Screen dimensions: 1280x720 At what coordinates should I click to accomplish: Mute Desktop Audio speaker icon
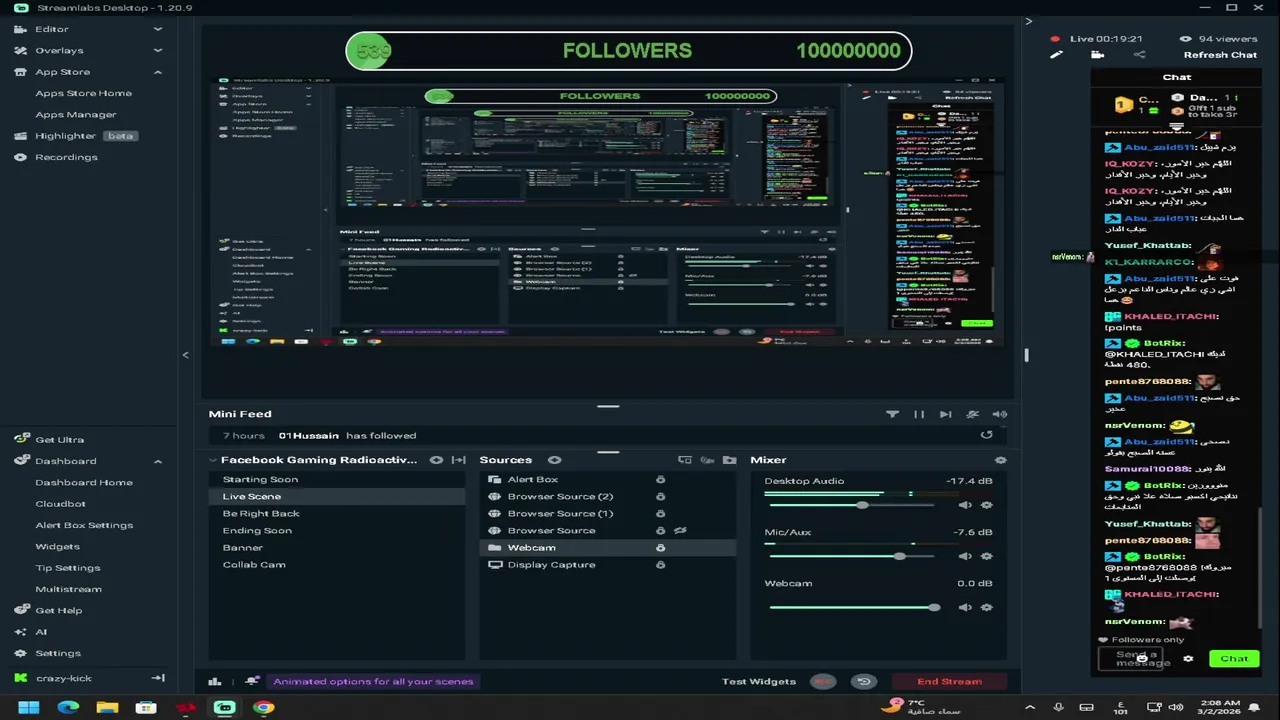pyautogui.click(x=965, y=505)
